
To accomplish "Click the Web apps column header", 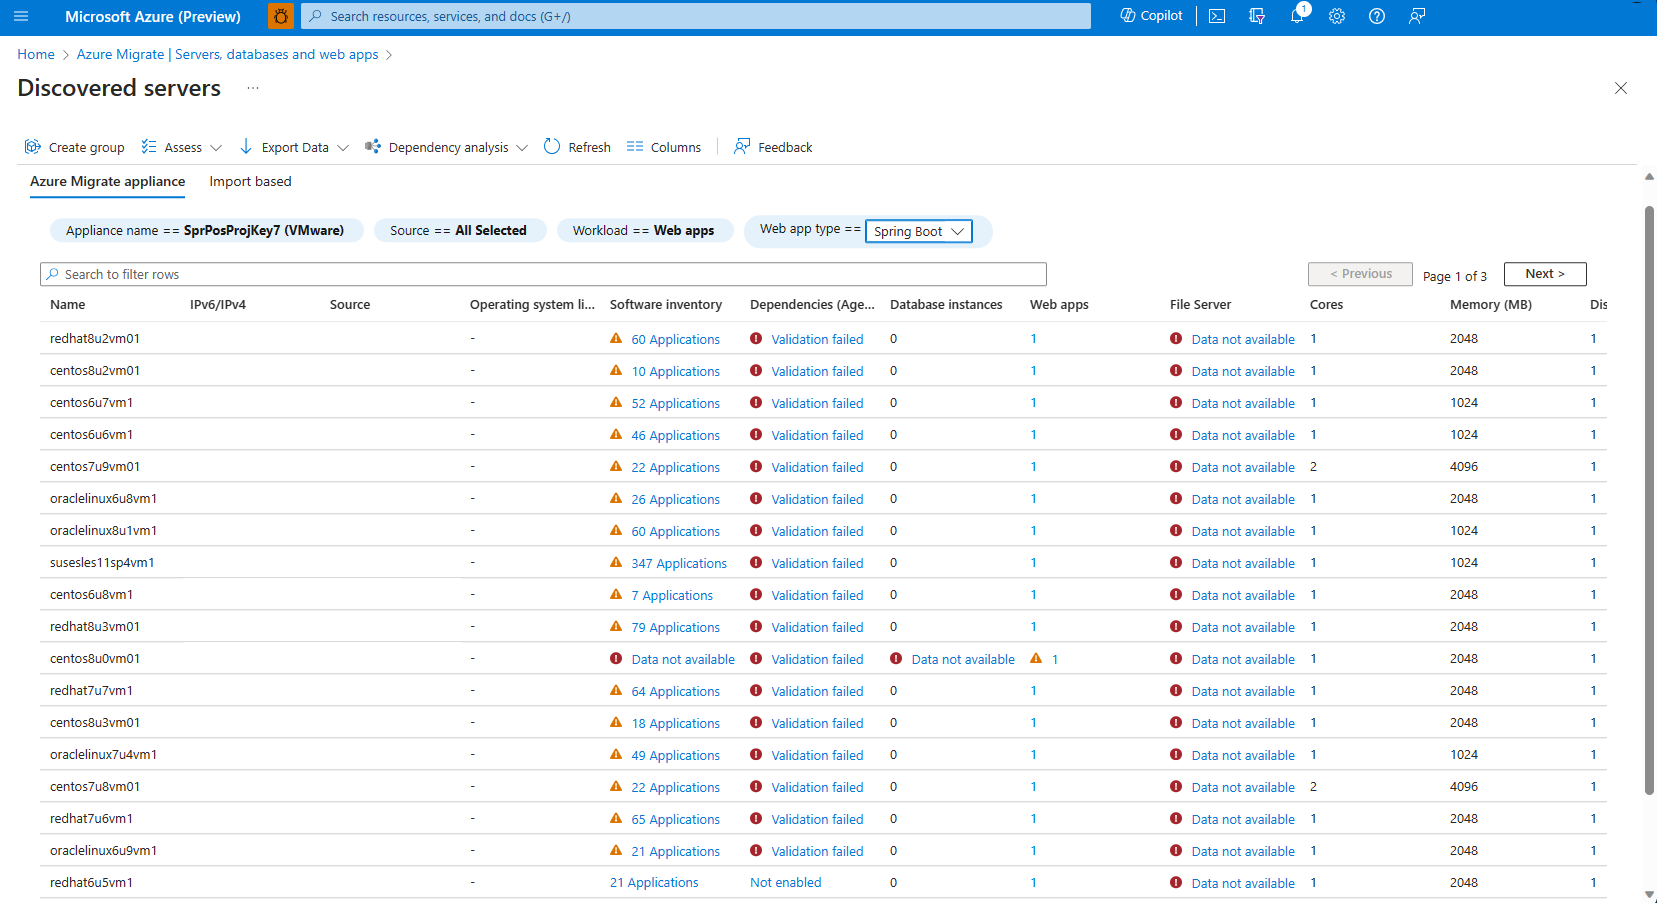I will (x=1059, y=304).
